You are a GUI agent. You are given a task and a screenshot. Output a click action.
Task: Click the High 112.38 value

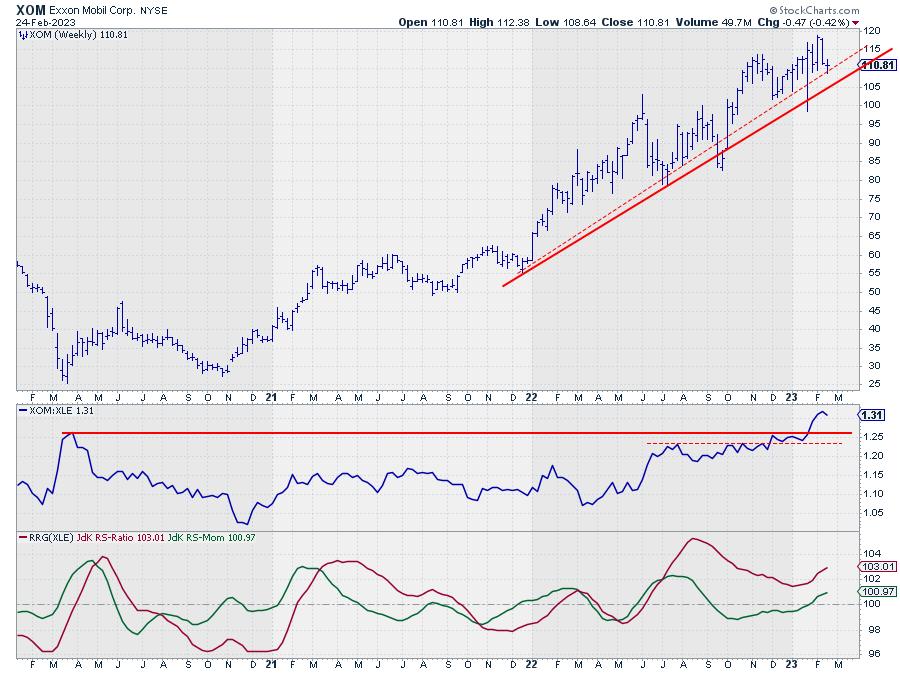click(x=500, y=22)
